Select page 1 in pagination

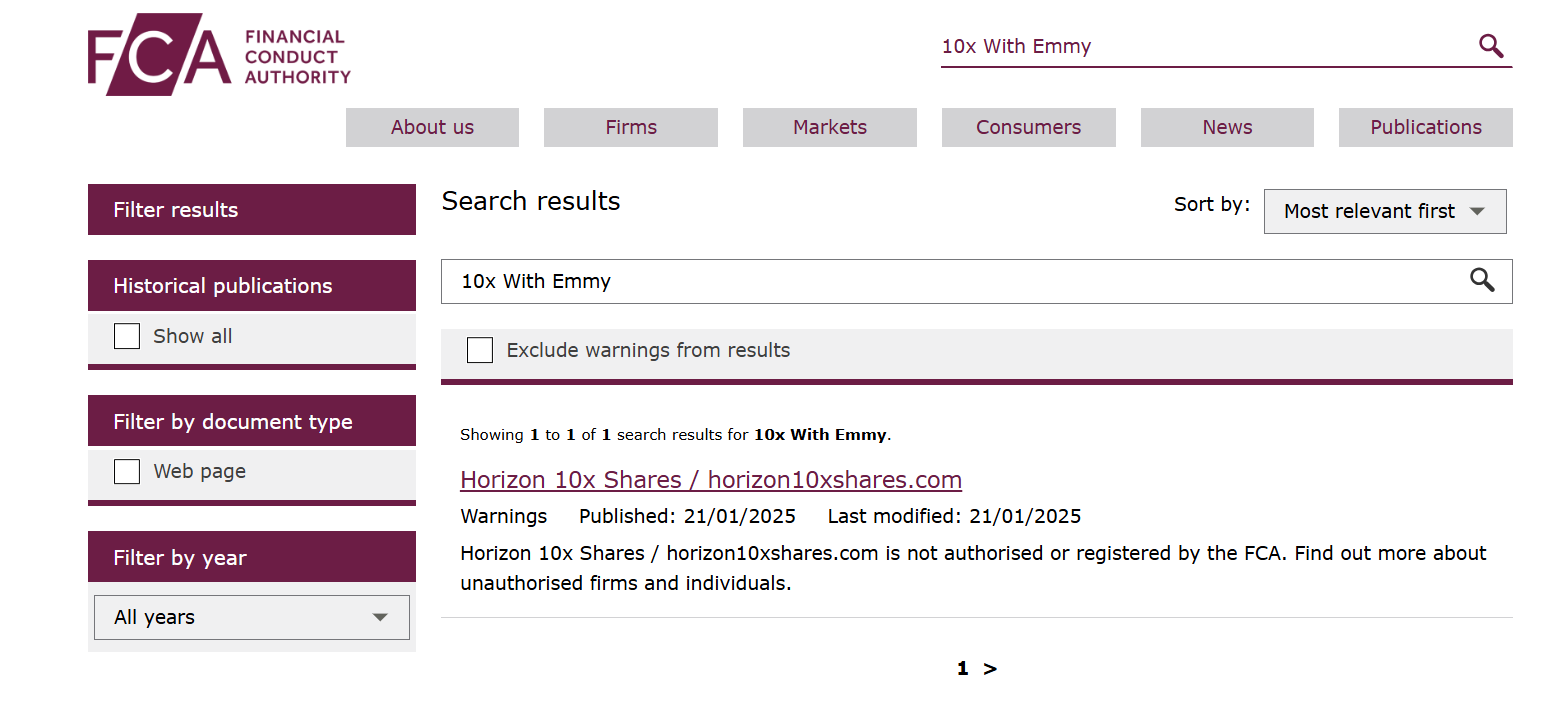962,669
